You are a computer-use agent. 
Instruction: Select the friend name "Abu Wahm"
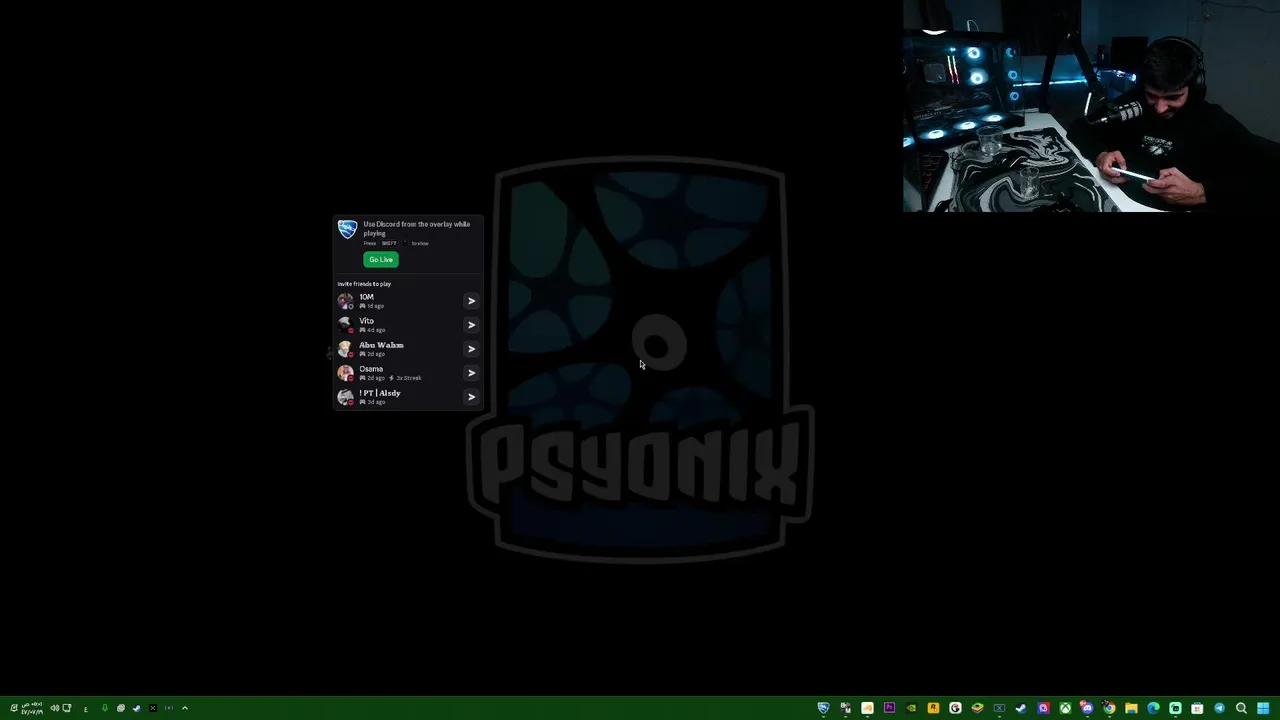(381, 345)
